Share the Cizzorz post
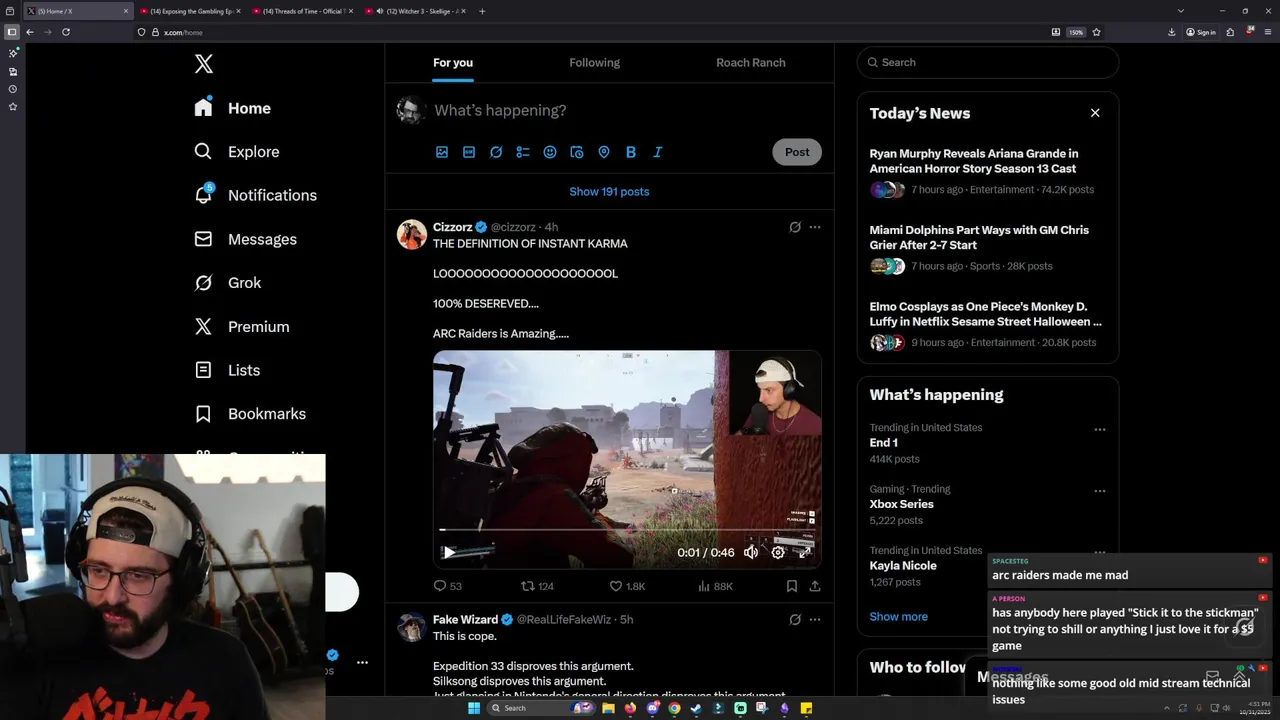The image size is (1280, 720). point(815,586)
